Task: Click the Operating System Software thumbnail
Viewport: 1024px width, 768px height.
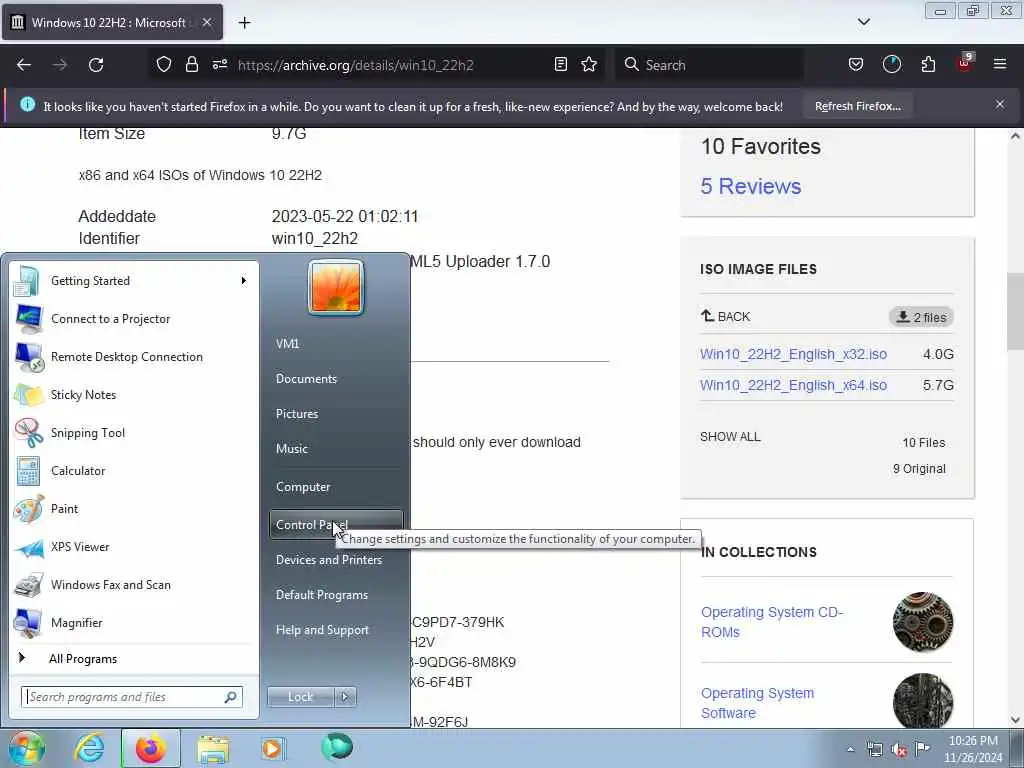Action: tap(923, 701)
